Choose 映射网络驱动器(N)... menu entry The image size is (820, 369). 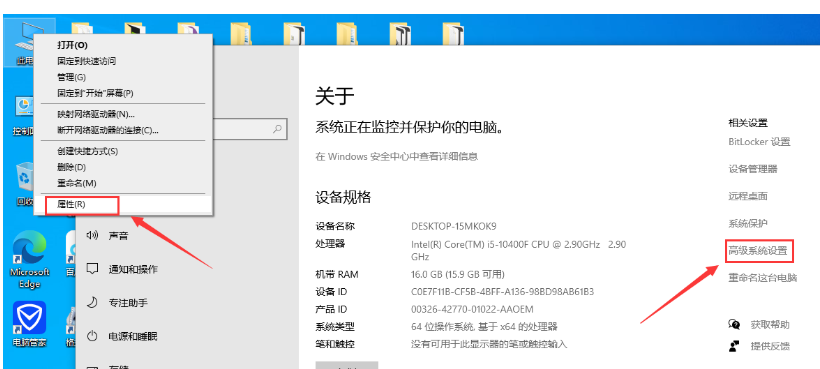tap(123, 114)
